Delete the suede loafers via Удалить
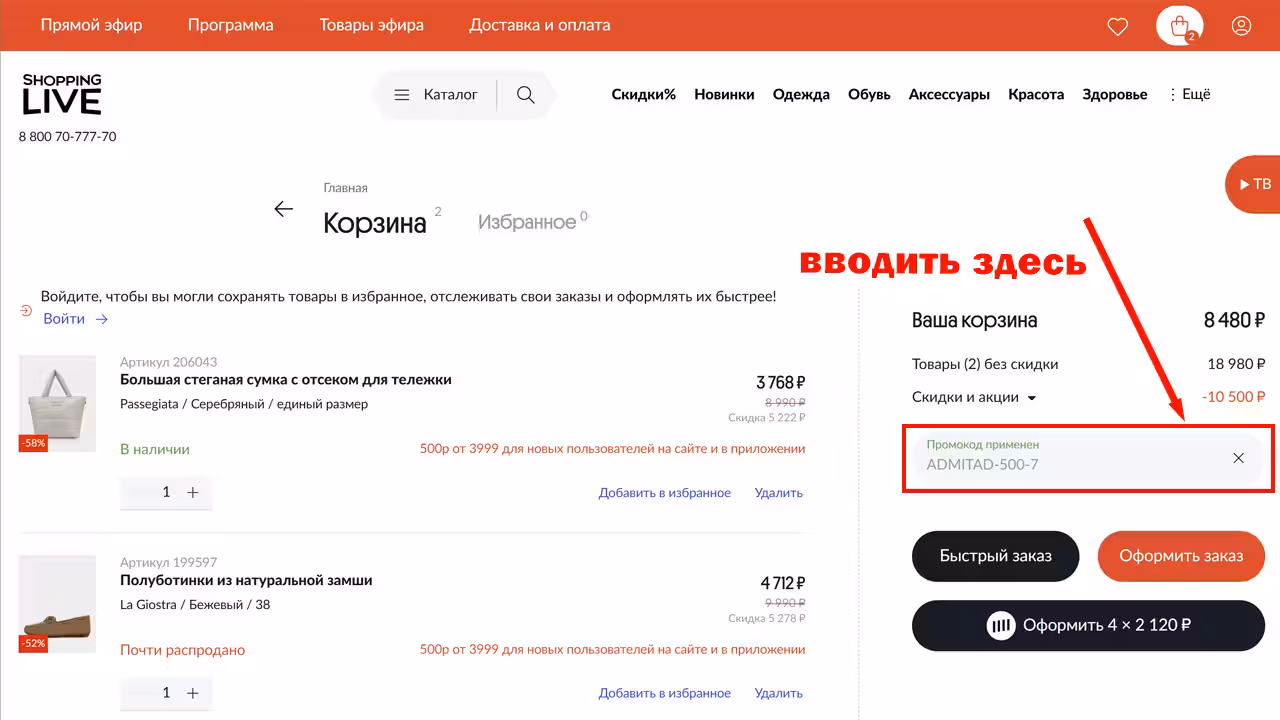 [779, 692]
